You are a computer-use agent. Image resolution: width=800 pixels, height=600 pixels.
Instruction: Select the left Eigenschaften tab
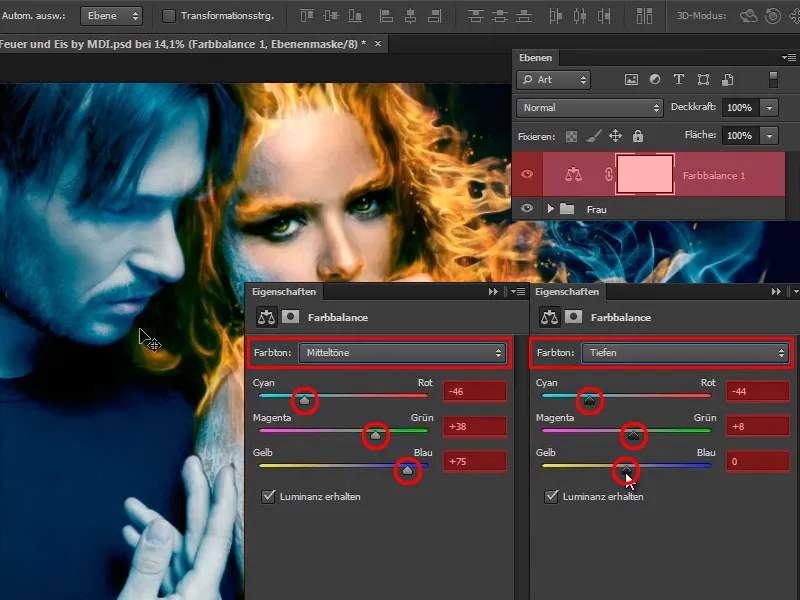pyautogui.click(x=284, y=291)
